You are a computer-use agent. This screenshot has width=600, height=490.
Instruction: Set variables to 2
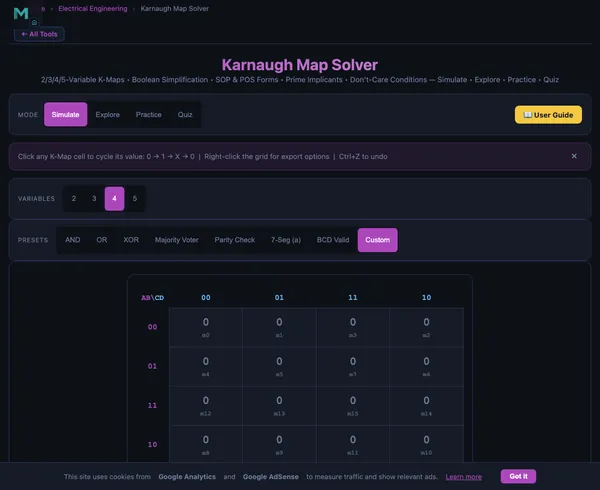(x=74, y=199)
